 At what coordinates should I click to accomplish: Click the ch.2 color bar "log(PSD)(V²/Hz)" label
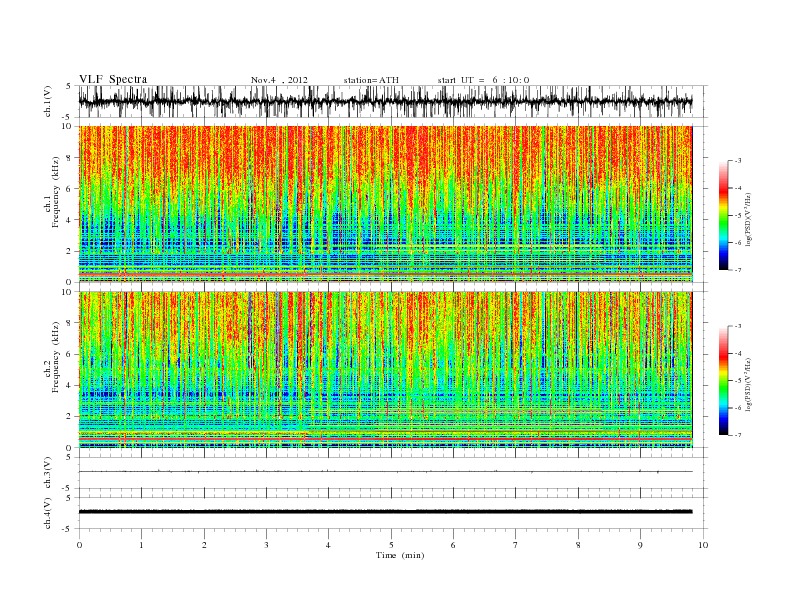pyautogui.click(x=748, y=384)
